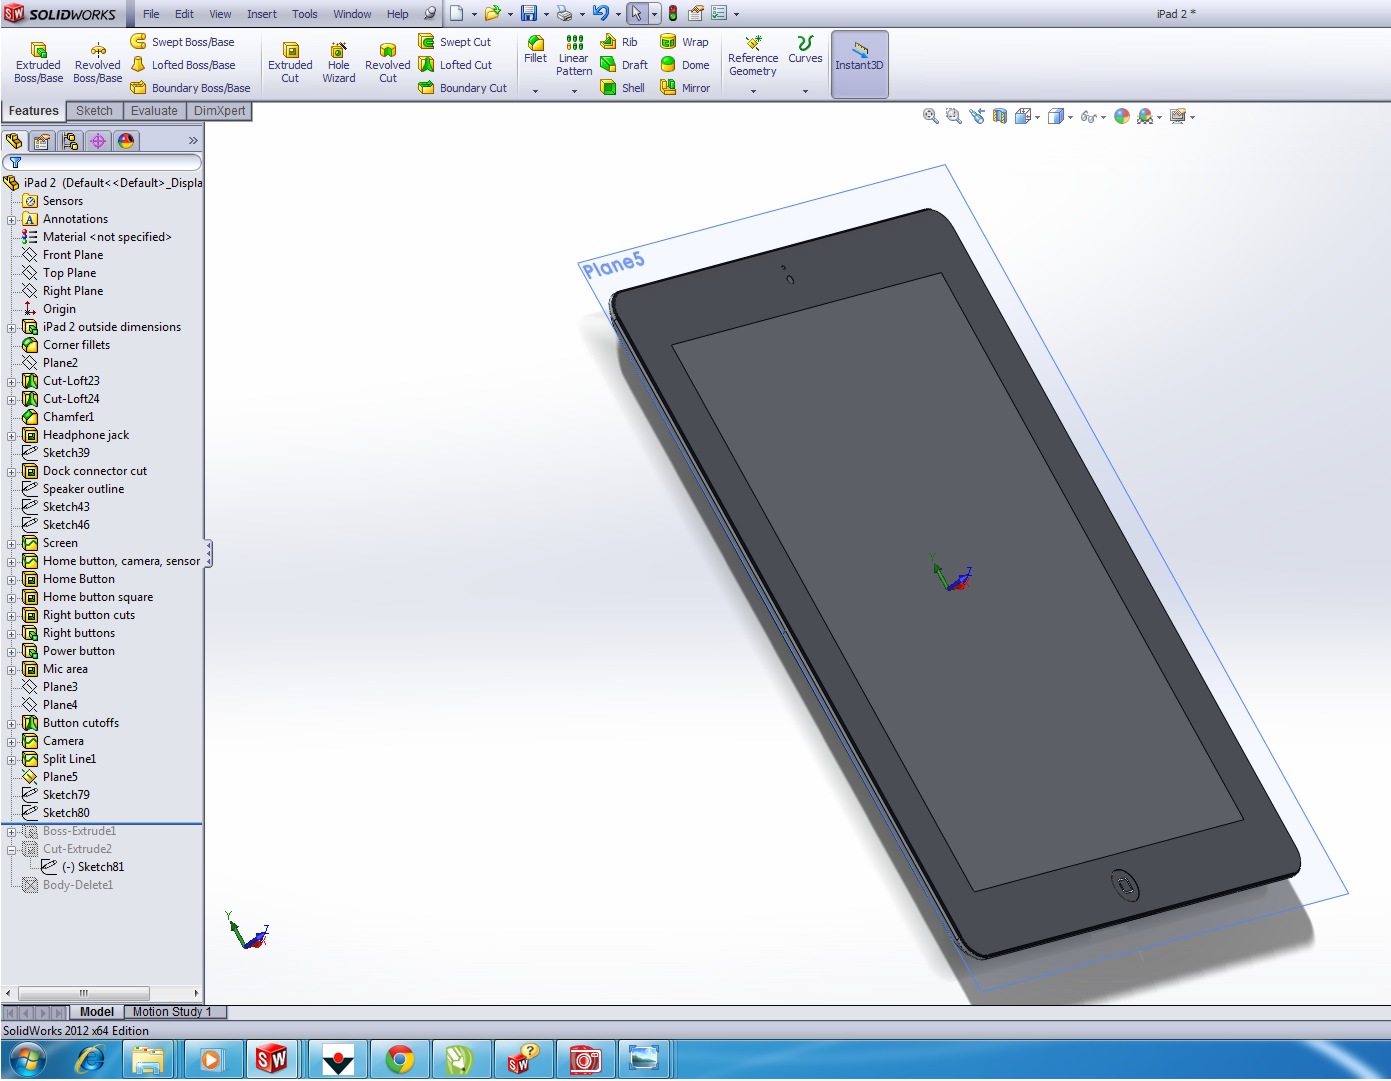This screenshot has height=1081, width=1391.
Task: Open Google Chrome from the taskbar
Action: [x=400, y=1059]
